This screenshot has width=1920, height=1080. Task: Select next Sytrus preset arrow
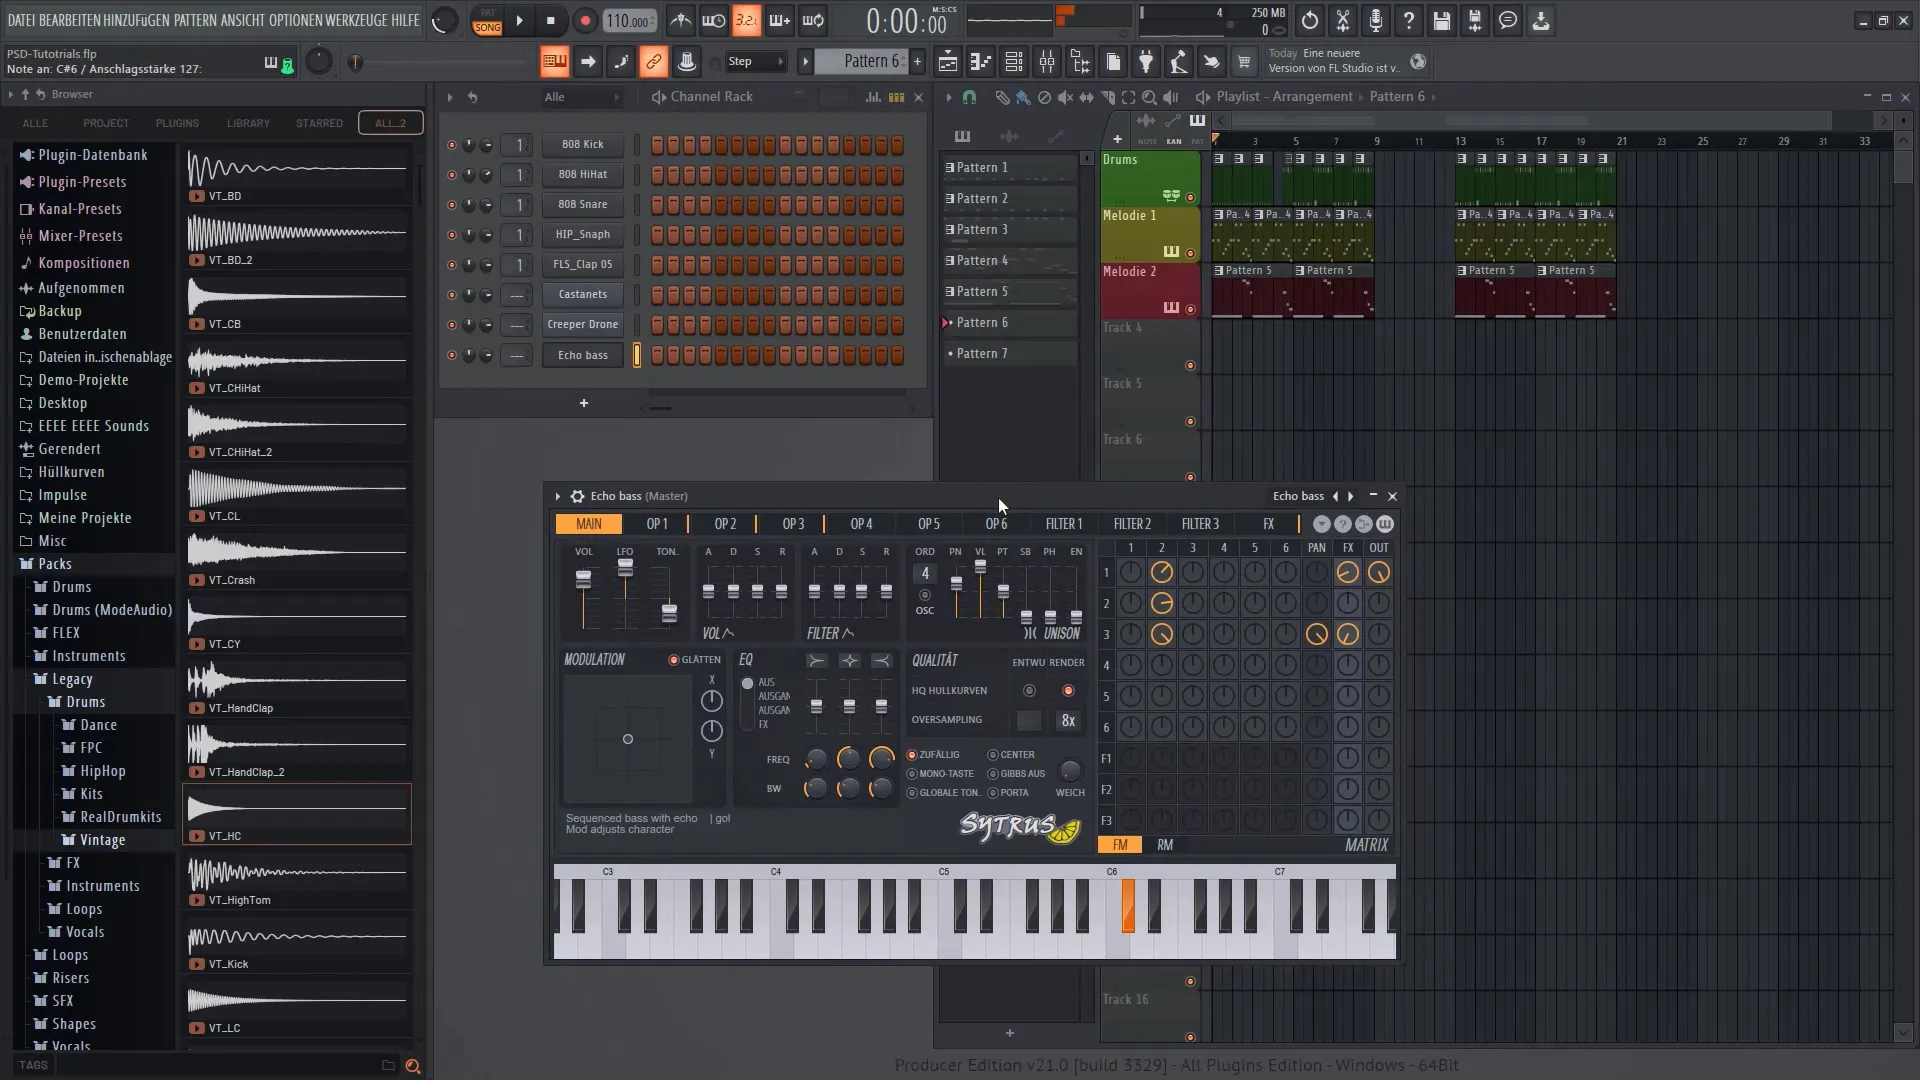coord(1351,496)
